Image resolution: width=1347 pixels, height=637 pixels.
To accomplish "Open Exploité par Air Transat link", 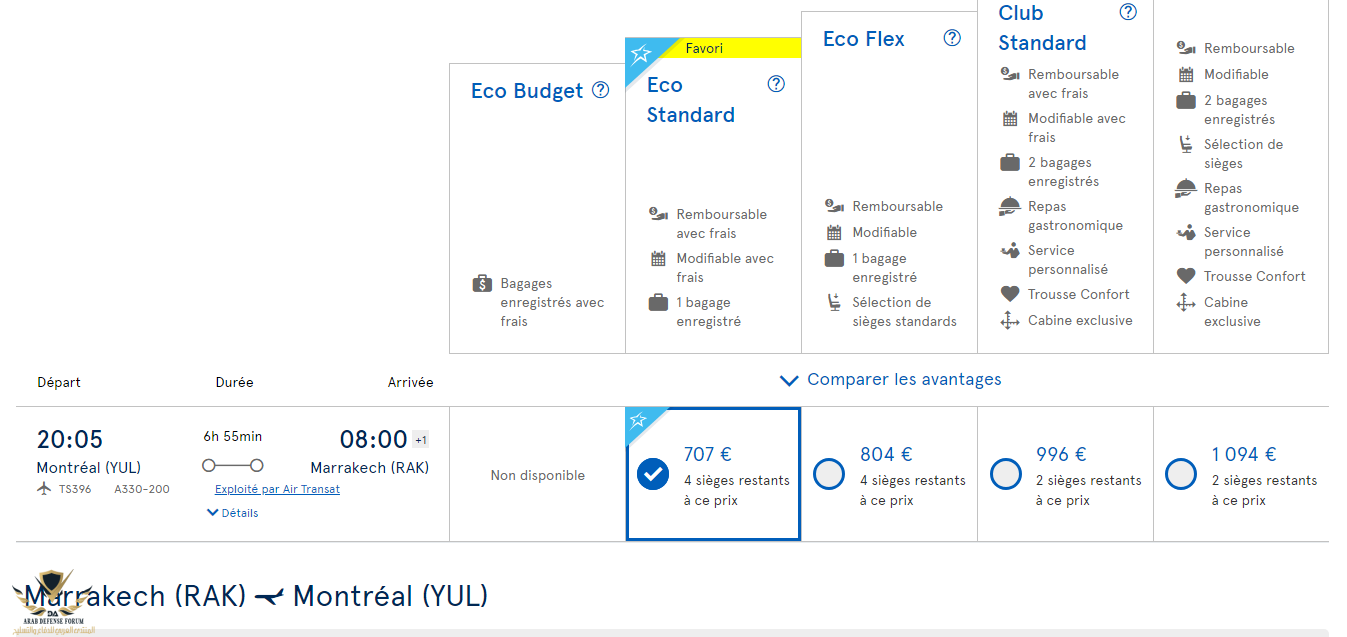I will tap(277, 489).
